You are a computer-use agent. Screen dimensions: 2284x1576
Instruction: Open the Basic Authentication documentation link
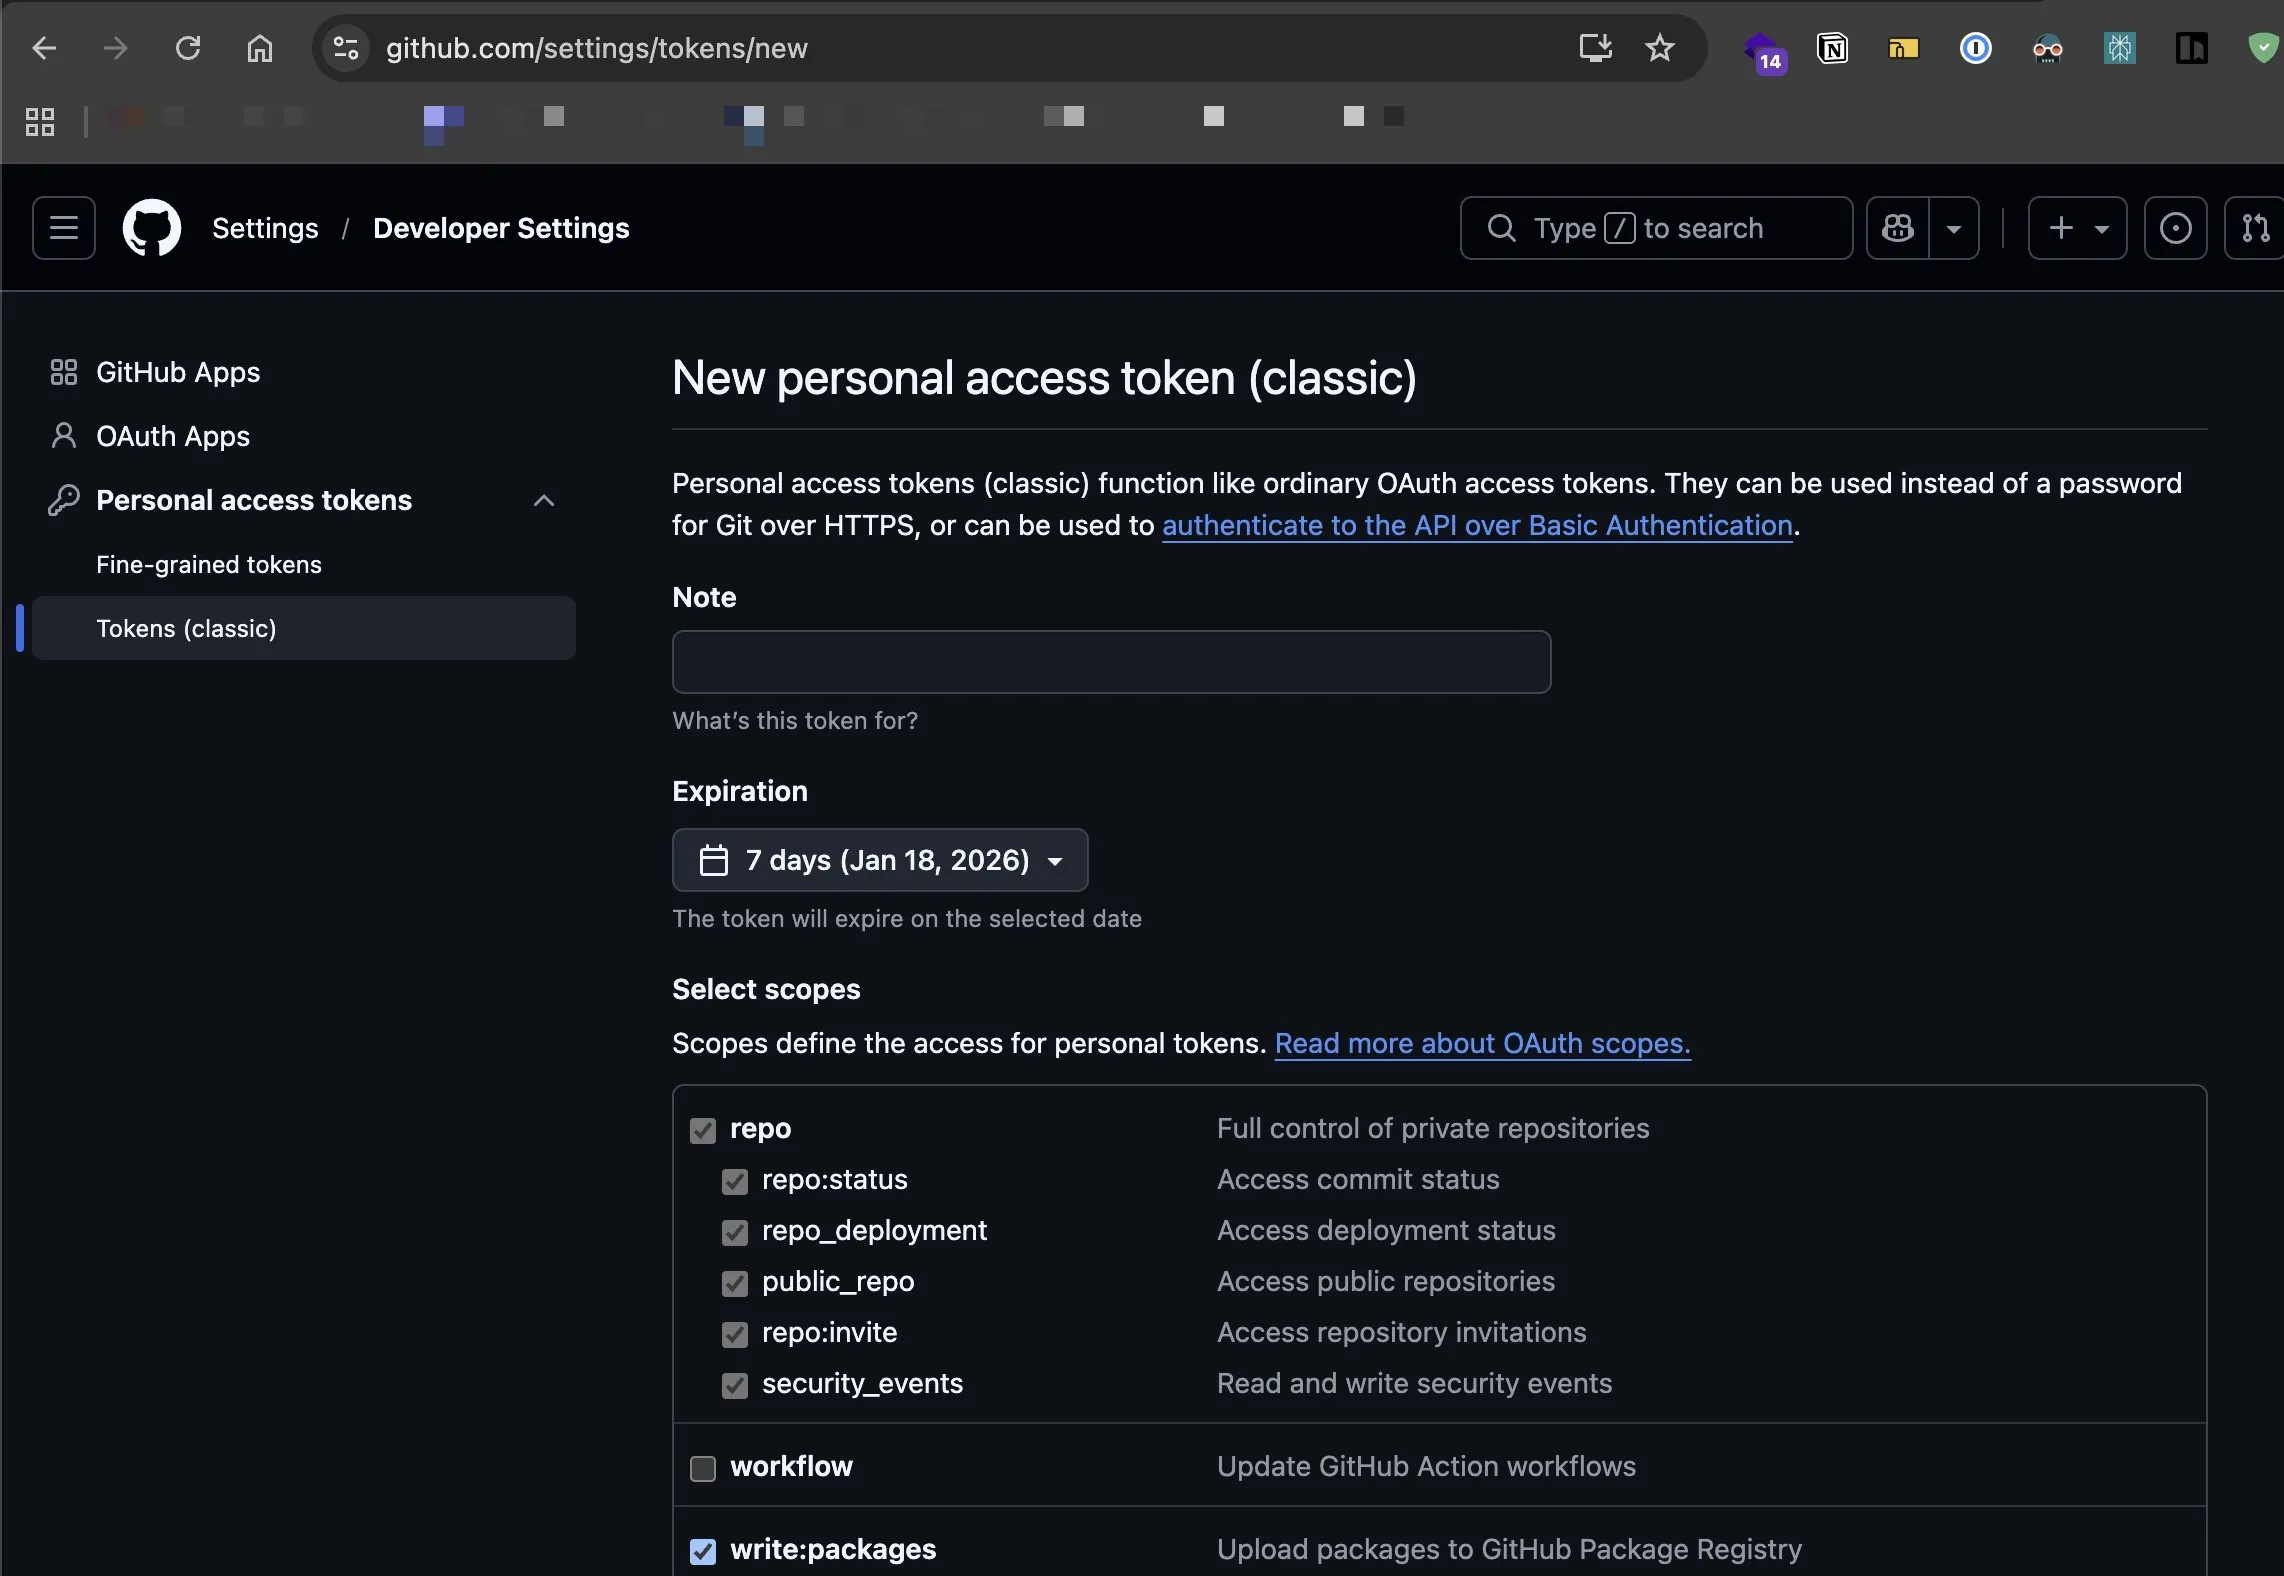click(1476, 525)
